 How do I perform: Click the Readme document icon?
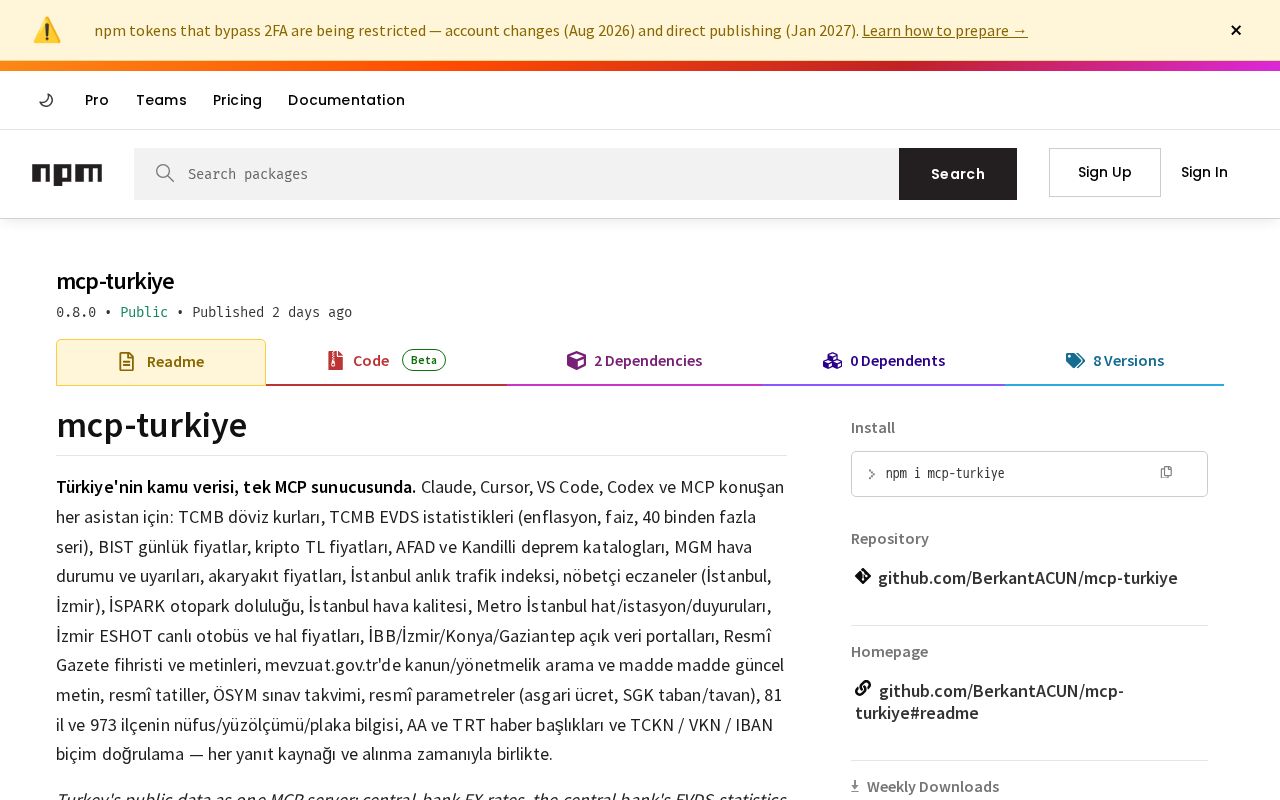click(x=126, y=362)
